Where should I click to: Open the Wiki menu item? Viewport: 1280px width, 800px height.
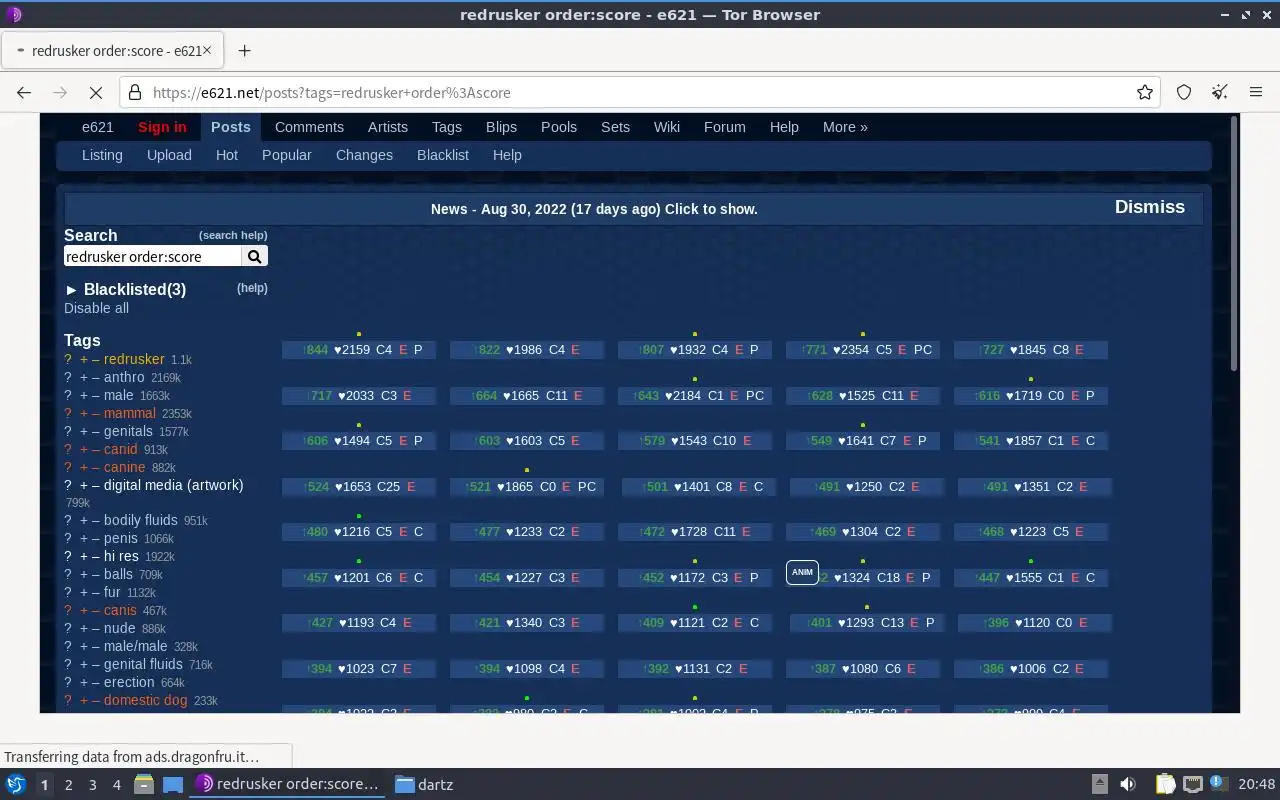click(667, 127)
